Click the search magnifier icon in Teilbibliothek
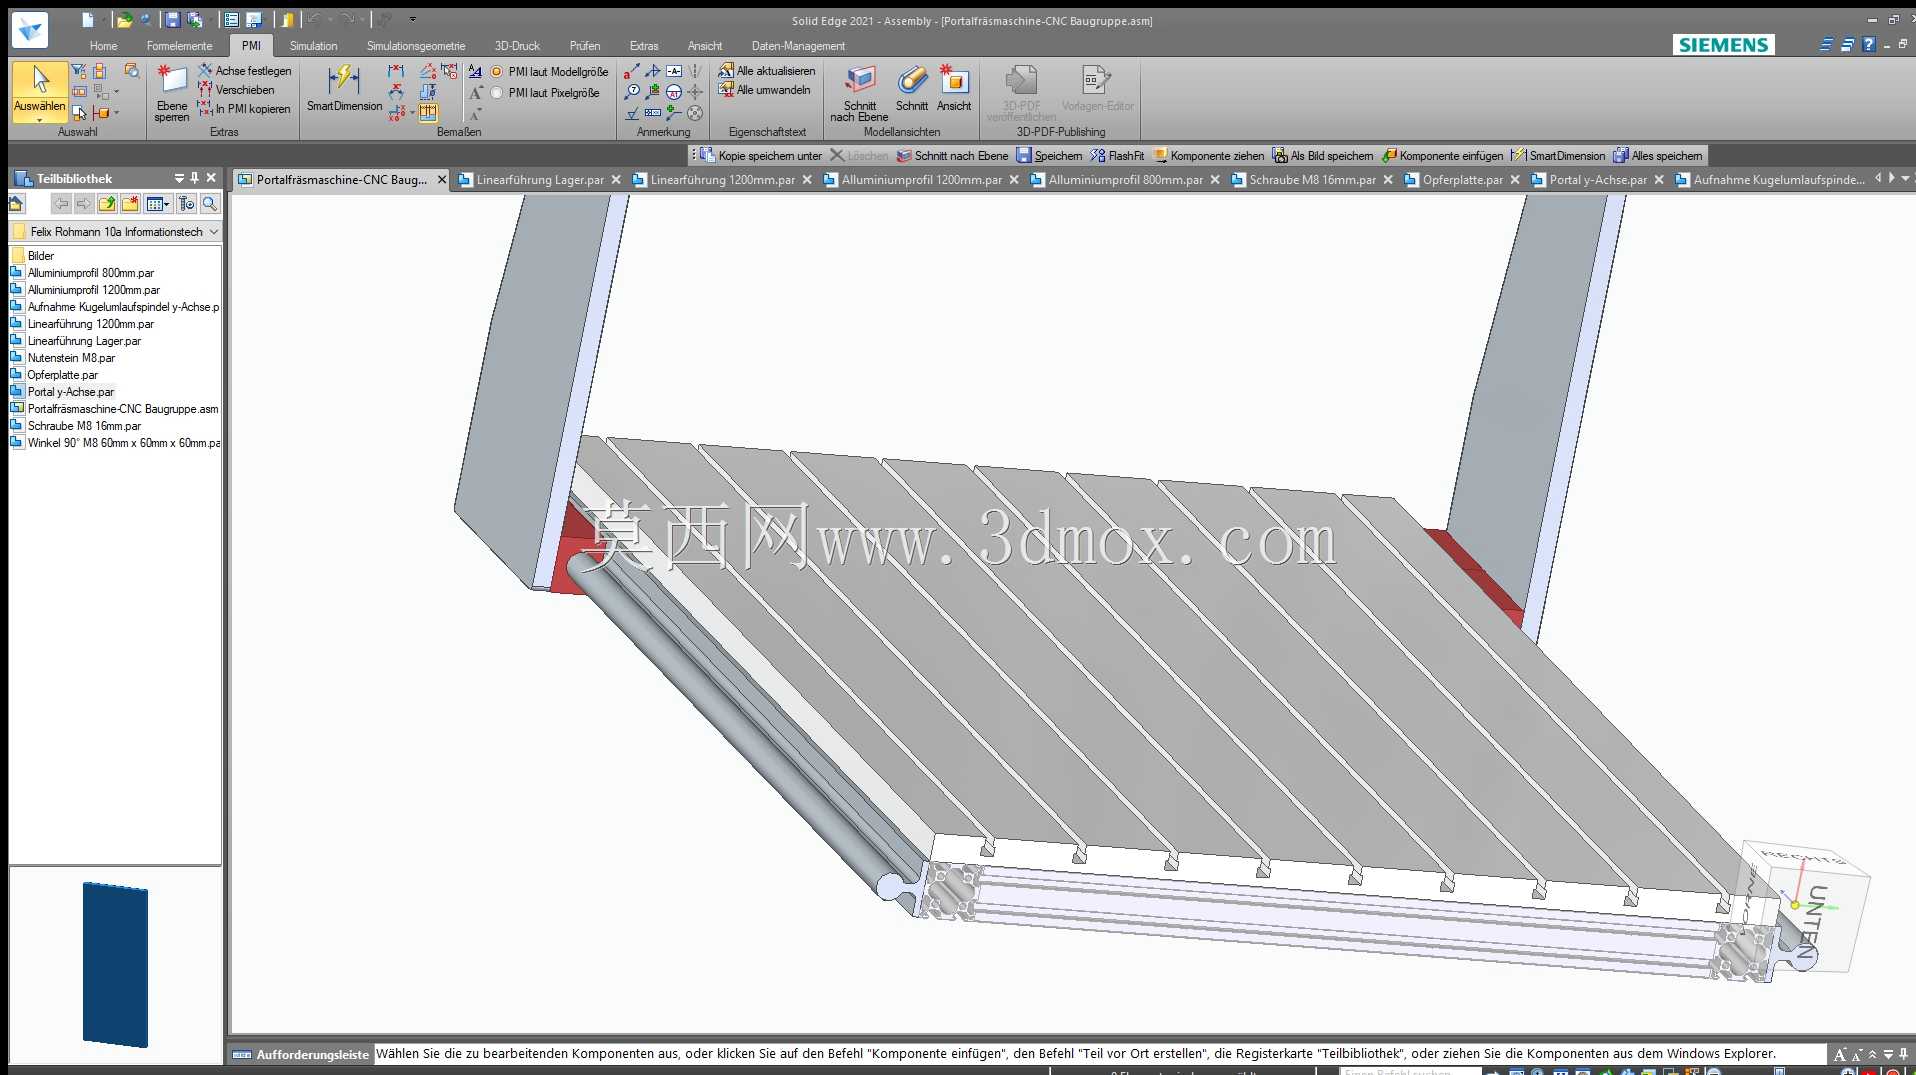Viewport: 1916px width, 1075px height. (210, 204)
